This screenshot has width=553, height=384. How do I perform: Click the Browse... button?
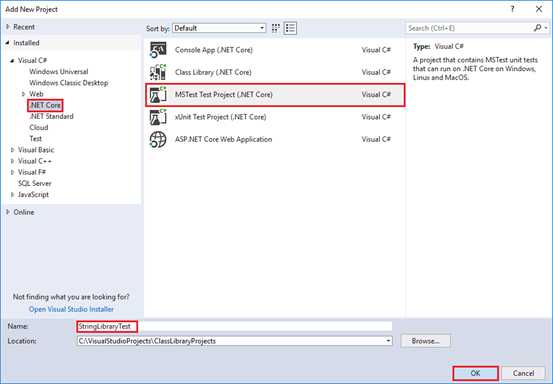click(425, 341)
